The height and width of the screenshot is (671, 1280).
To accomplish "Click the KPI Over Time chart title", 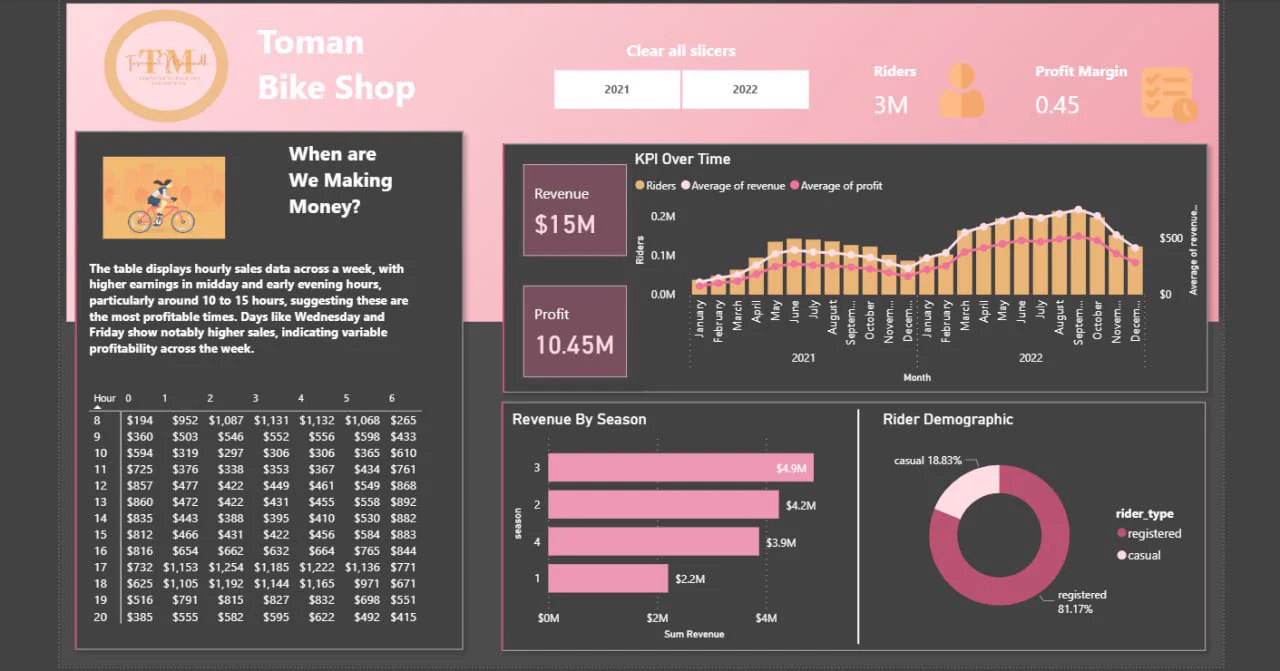I will [683, 159].
